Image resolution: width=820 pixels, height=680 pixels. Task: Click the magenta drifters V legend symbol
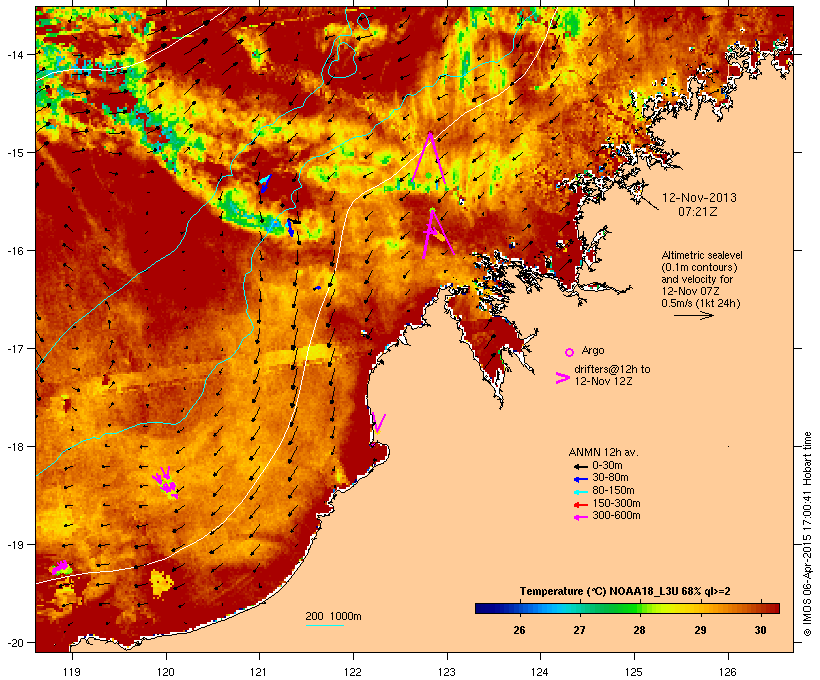point(562,378)
